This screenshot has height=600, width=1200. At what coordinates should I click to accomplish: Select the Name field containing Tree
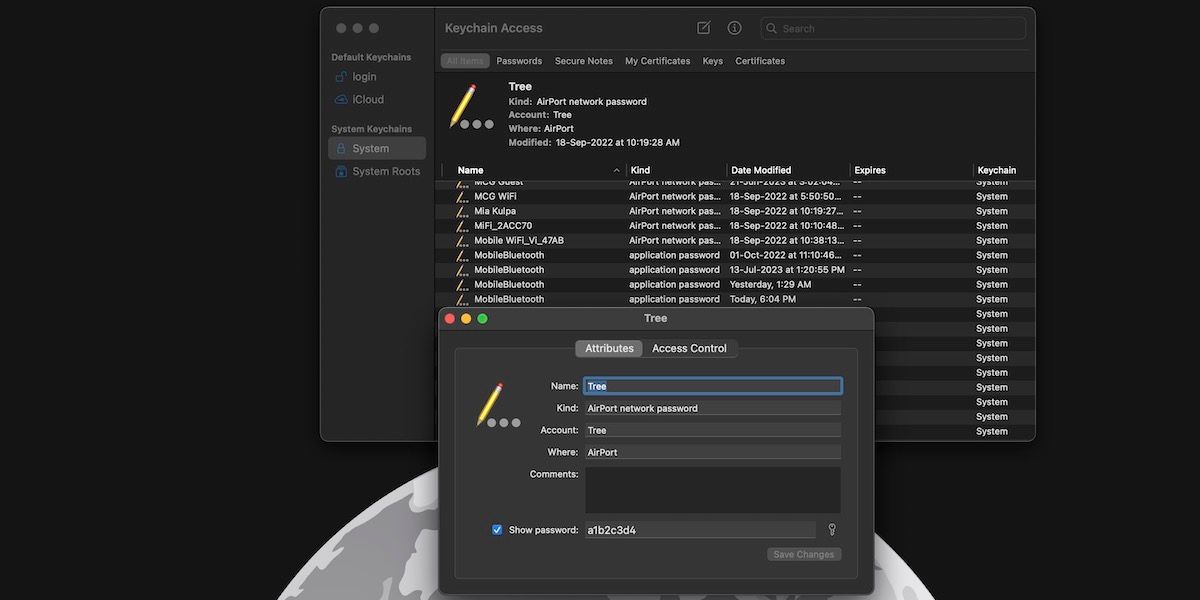point(712,385)
